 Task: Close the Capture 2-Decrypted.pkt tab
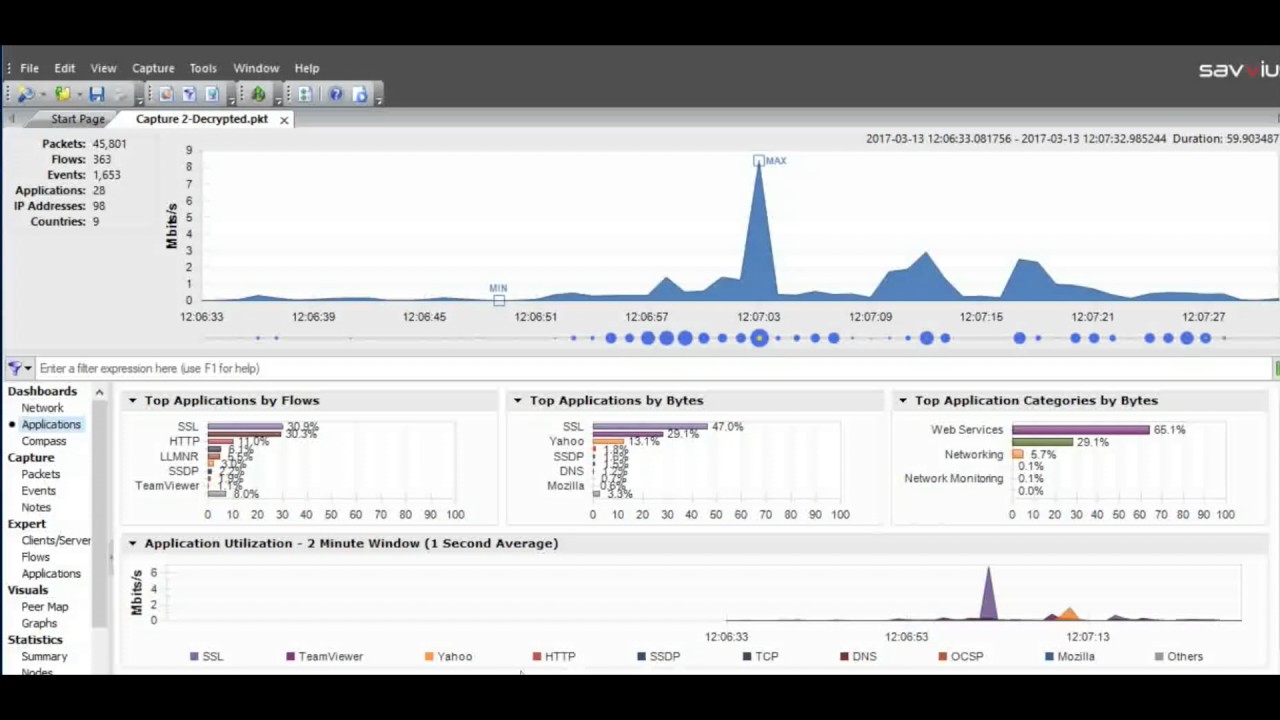point(284,119)
